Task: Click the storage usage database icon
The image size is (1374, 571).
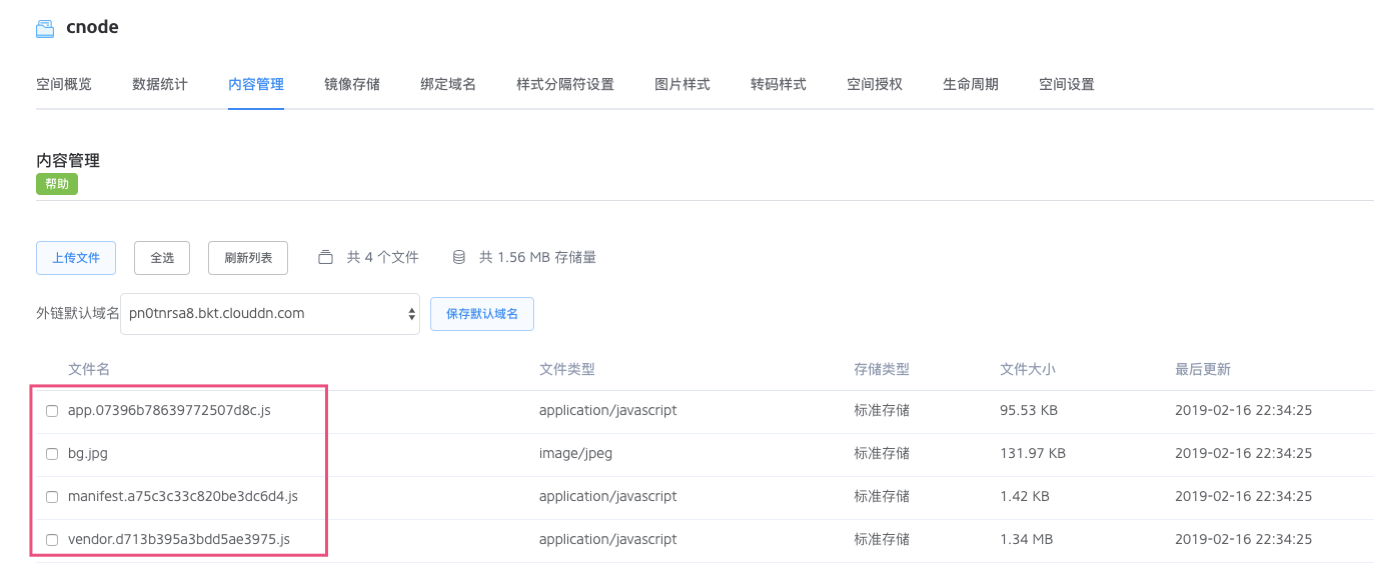Action: point(459,257)
